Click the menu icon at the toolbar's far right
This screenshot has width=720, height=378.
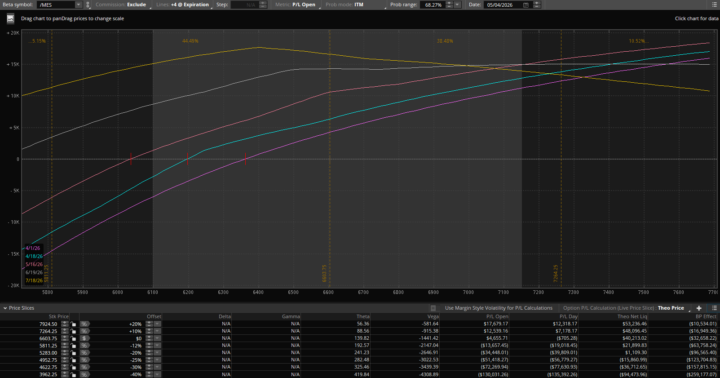point(714,5)
